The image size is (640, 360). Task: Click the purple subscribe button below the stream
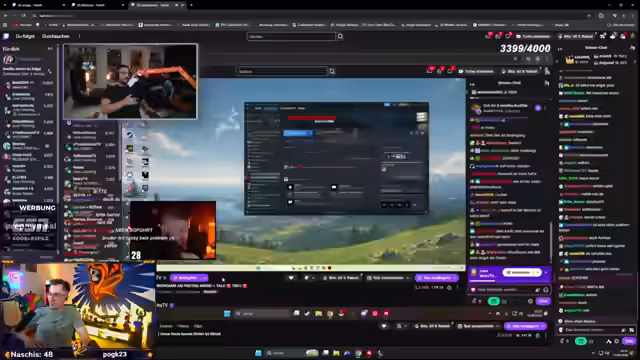(525, 326)
